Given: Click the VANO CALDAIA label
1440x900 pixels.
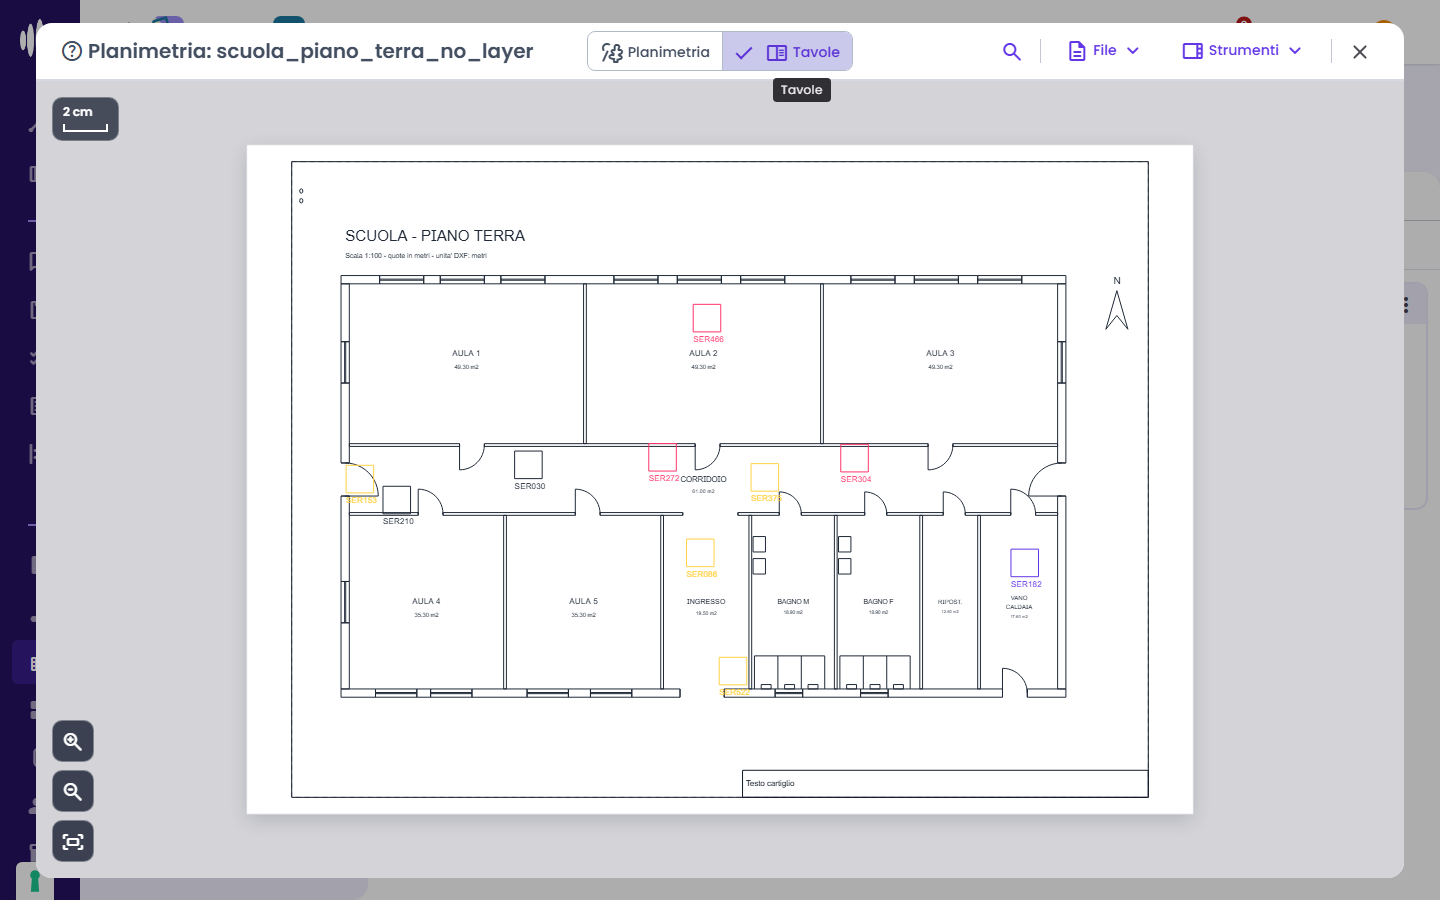Looking at the screenshot, I should (1019, 602).
